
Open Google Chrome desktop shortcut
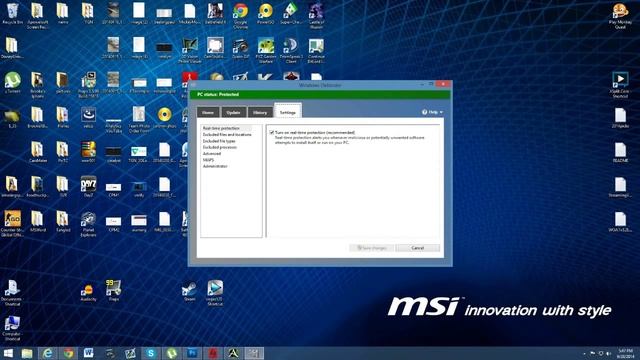(x=240, y=16)
